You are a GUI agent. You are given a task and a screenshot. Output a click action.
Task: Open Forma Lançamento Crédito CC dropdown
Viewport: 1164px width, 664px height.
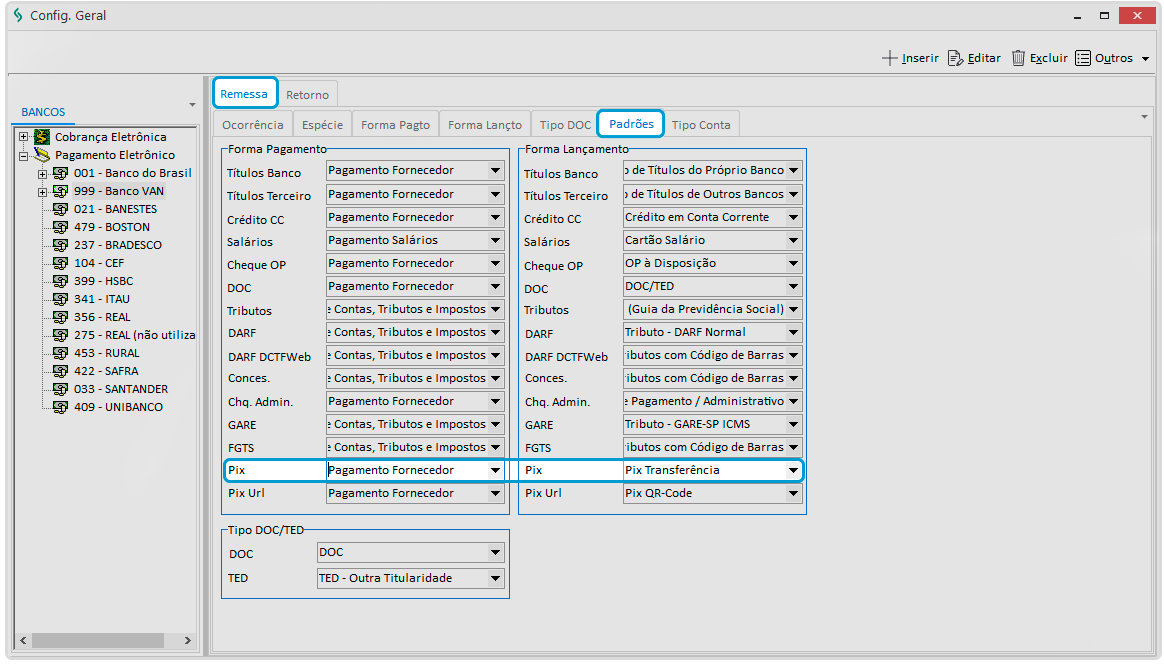point(794,218)
